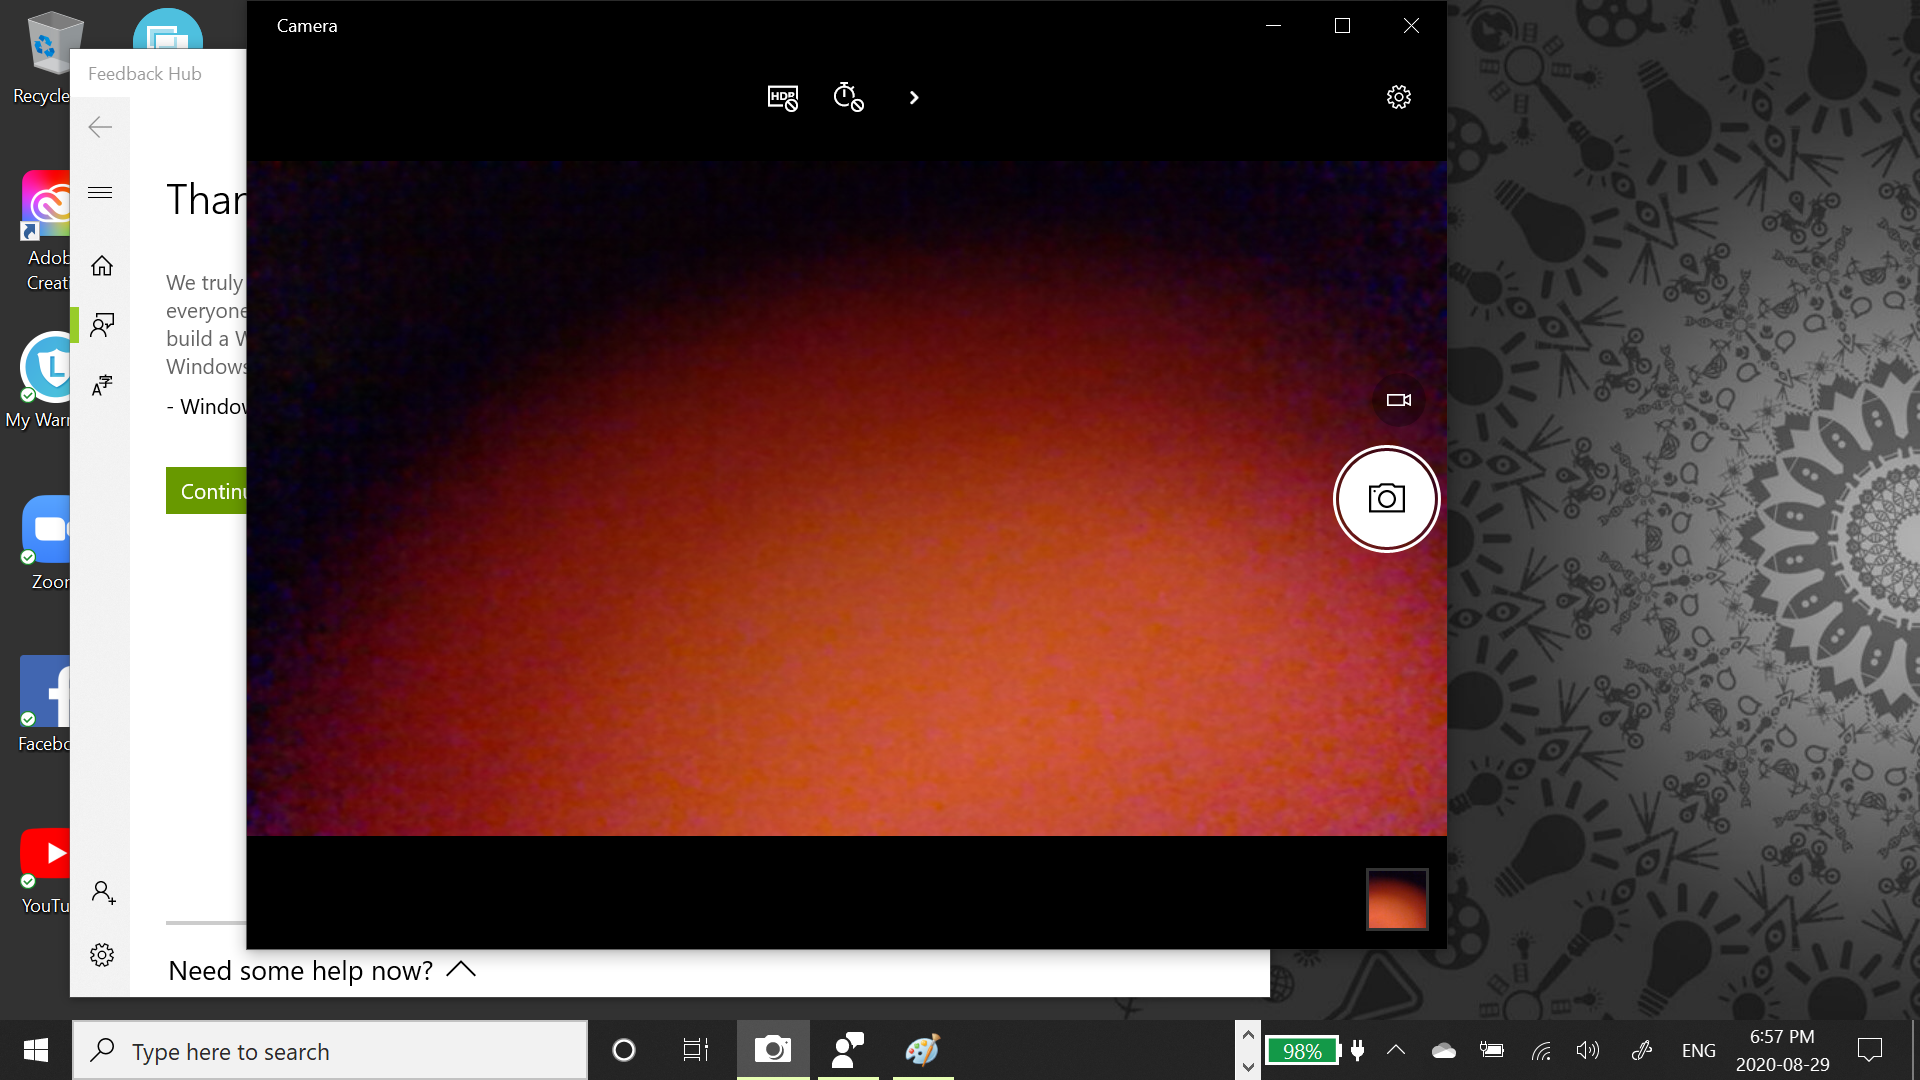Open Camera settings gear
The image size is (1920, 1080).
1399,96
